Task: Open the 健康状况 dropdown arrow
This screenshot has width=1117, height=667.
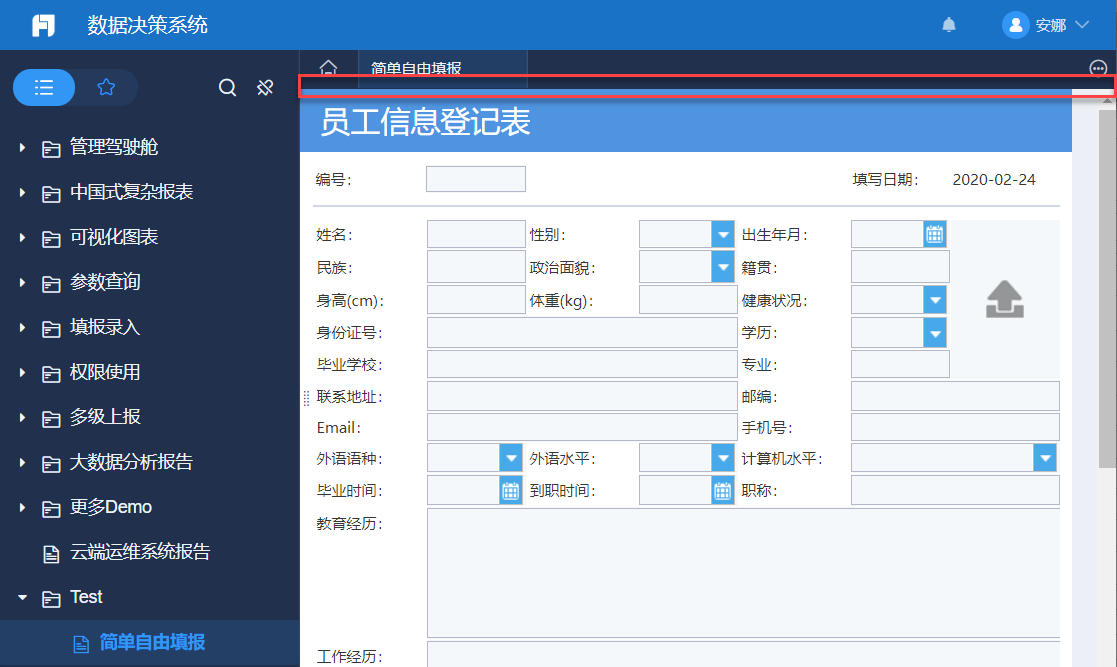Action: pyautogui.click(x=935, y=300)
